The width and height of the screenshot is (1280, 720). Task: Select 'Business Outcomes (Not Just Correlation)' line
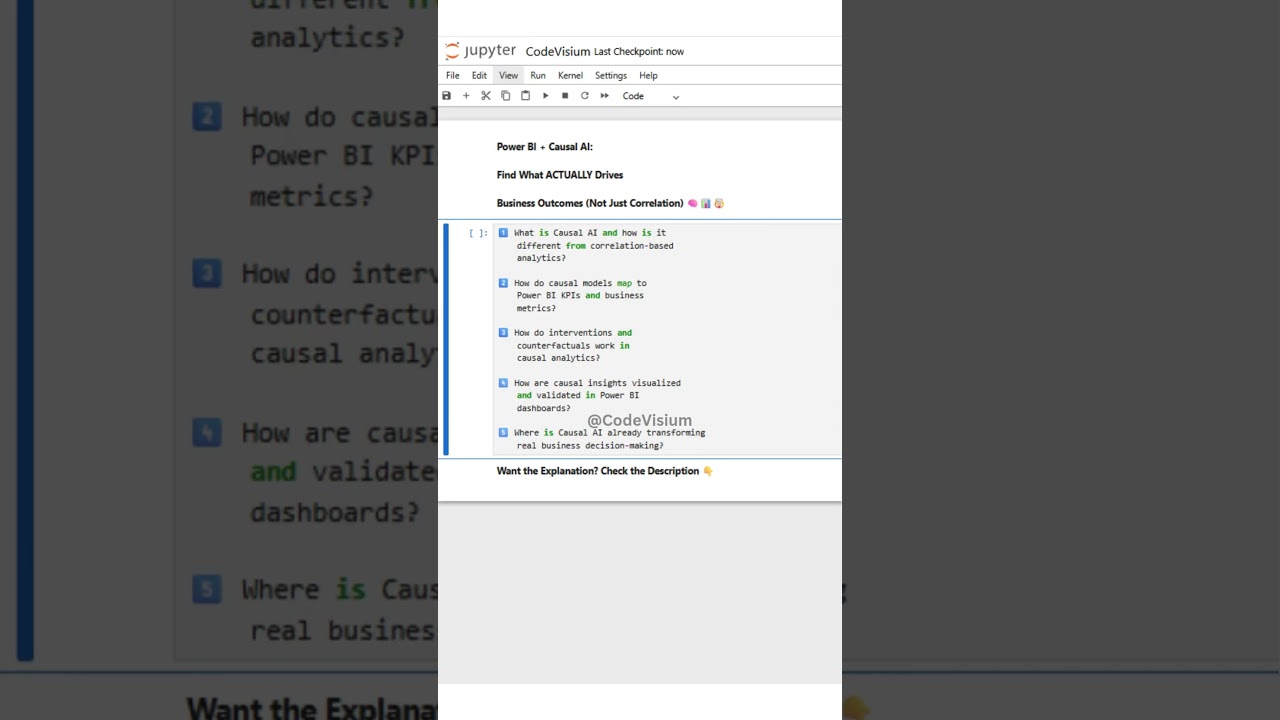click(x=610, y=203)
